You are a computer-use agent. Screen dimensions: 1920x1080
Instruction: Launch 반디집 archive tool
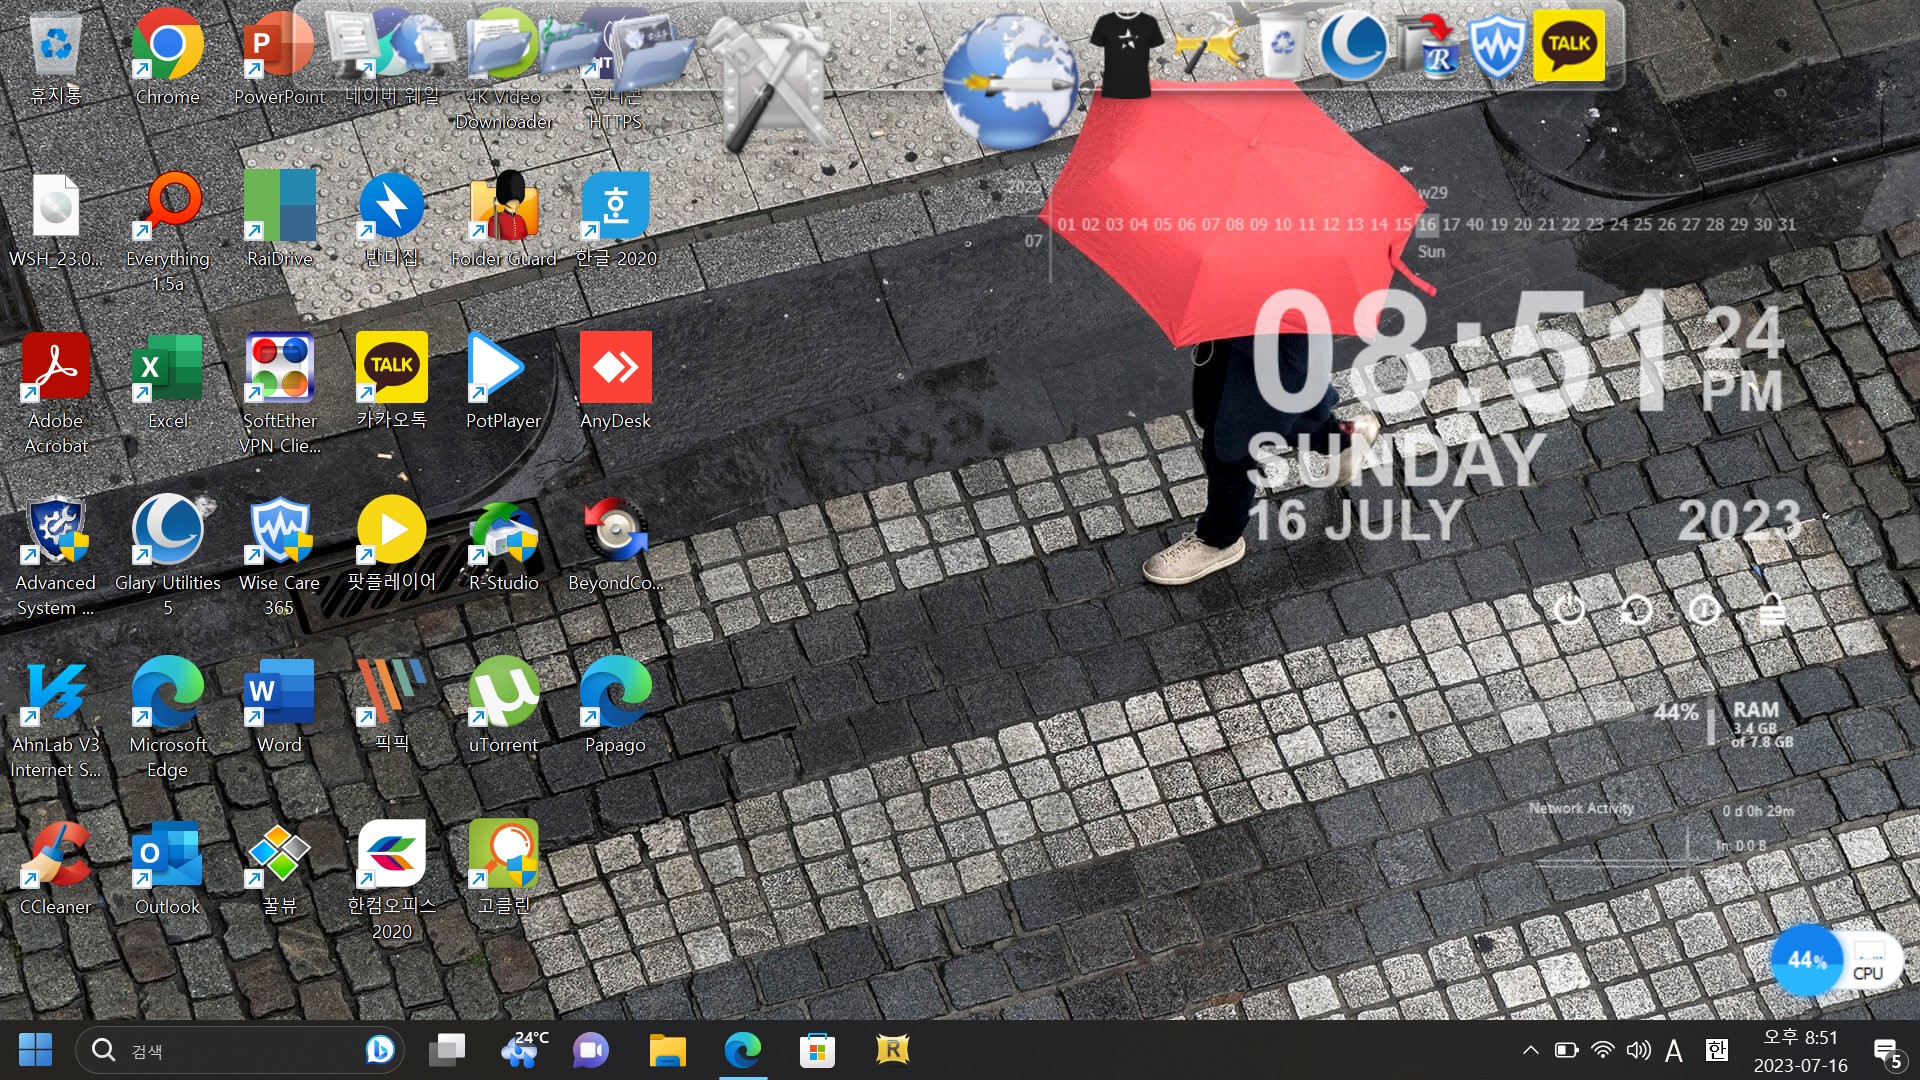pyautogui.click(x=391, y=220)
